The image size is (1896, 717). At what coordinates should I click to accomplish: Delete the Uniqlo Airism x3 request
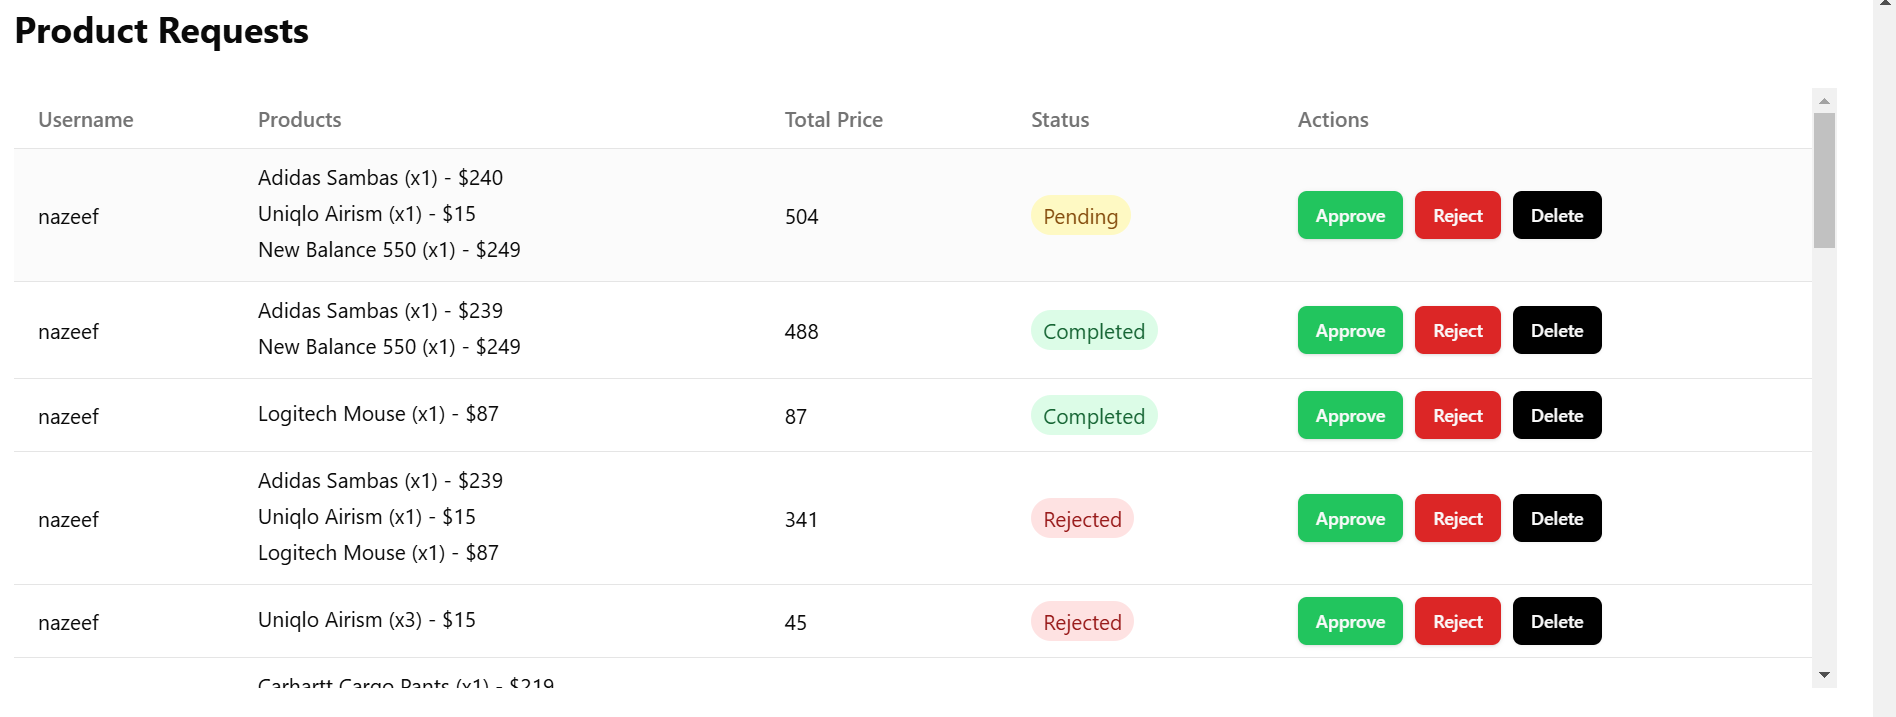click(x=1556, y=621)
